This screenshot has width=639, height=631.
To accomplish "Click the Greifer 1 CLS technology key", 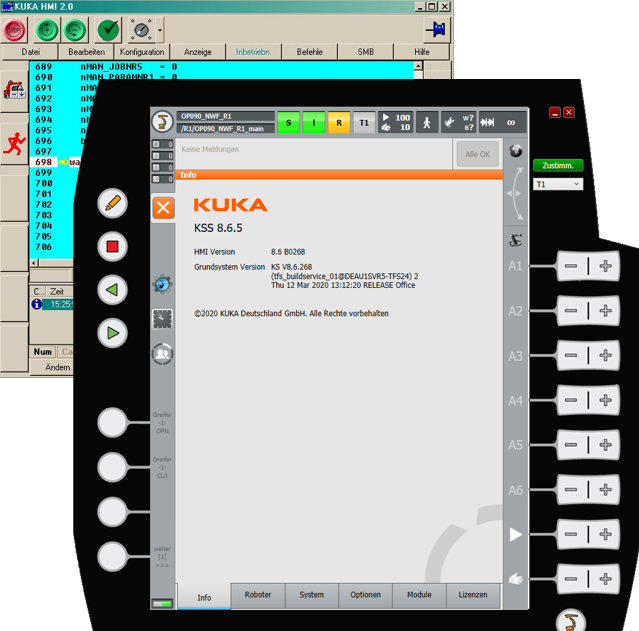I will tap(112, 467).
